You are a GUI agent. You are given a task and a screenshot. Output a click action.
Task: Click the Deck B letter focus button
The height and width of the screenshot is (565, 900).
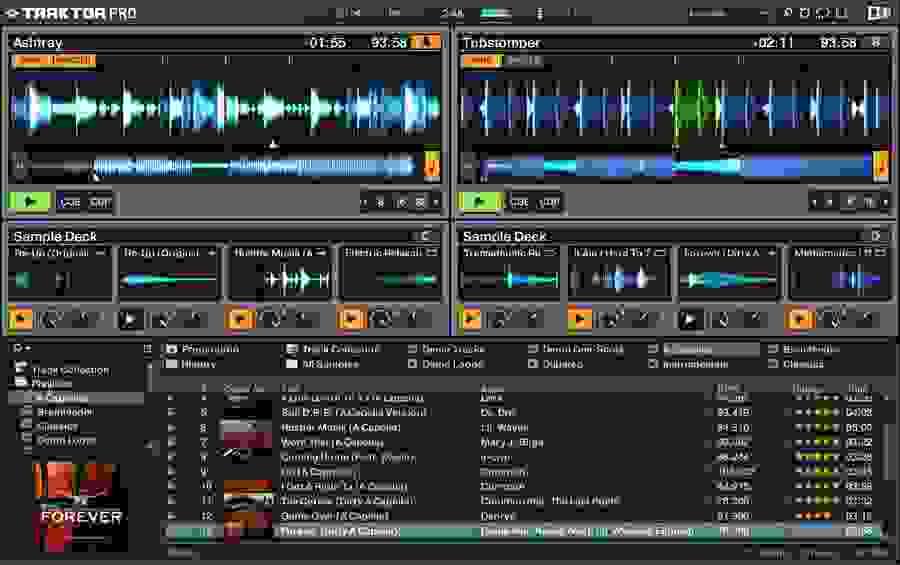click(875, 42)
